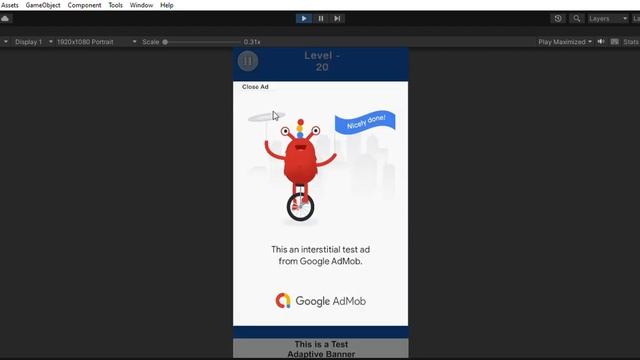Click the Play button in the Unity toolbar

point(304,18)
